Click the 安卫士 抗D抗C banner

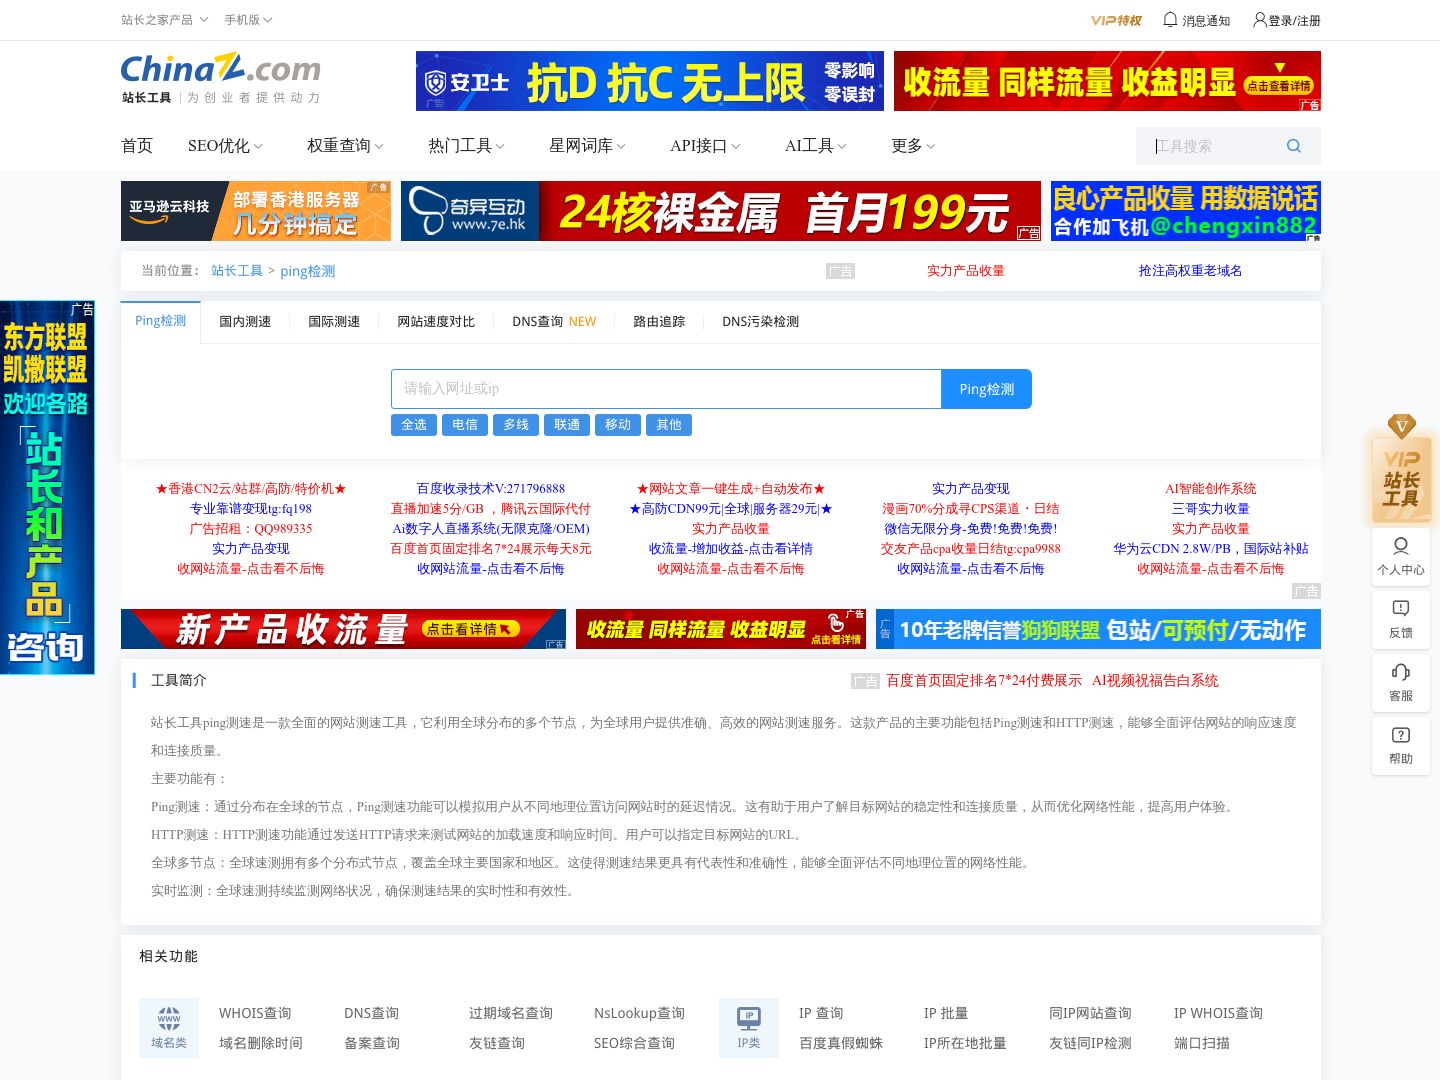(x=650, y=81)
